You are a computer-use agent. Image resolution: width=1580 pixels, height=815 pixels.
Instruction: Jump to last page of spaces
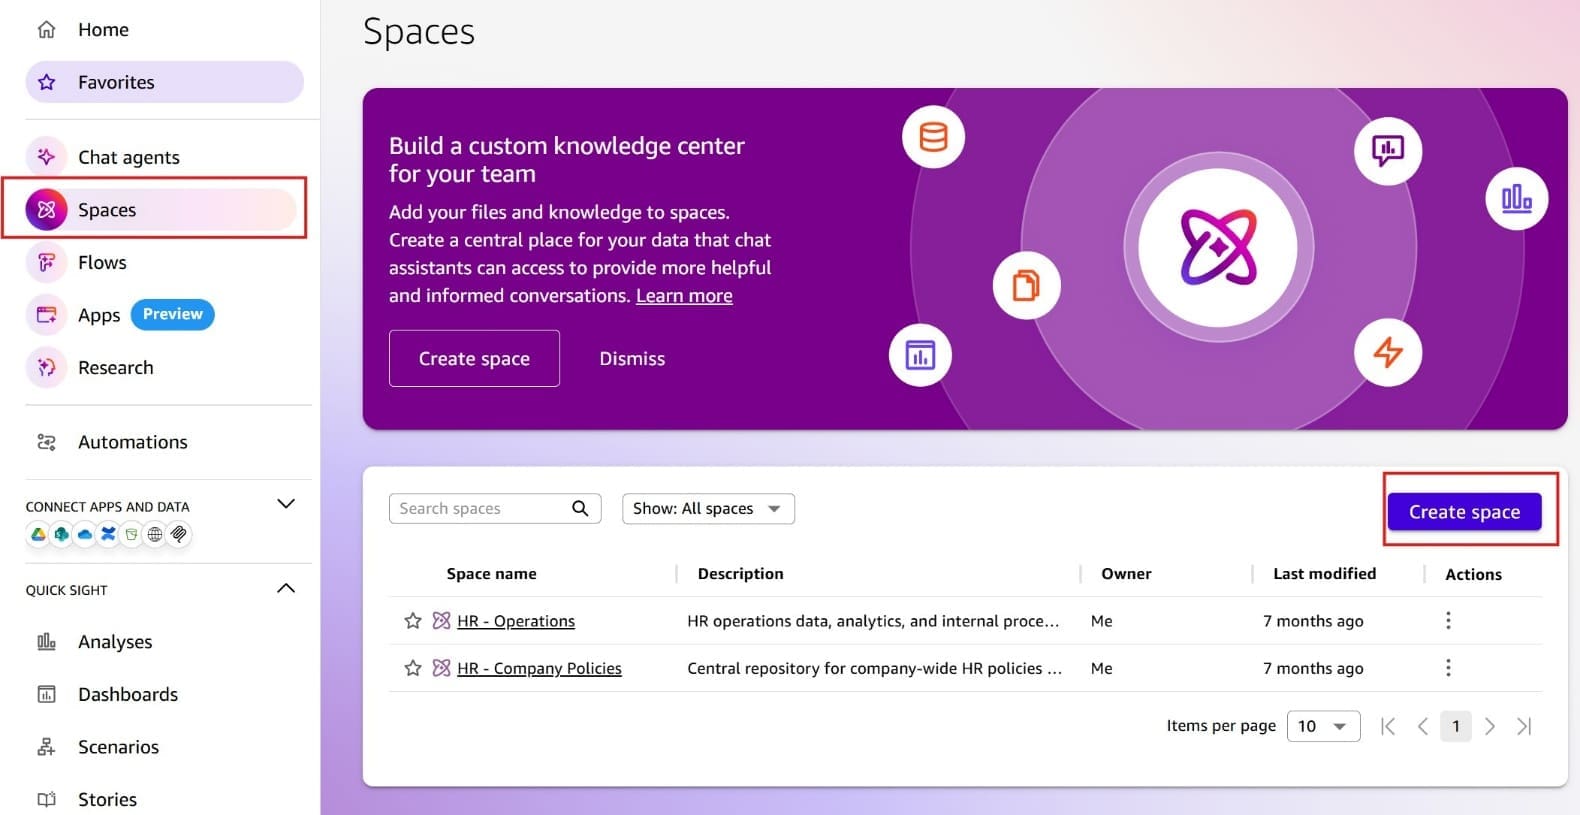tap(1524, 726)
